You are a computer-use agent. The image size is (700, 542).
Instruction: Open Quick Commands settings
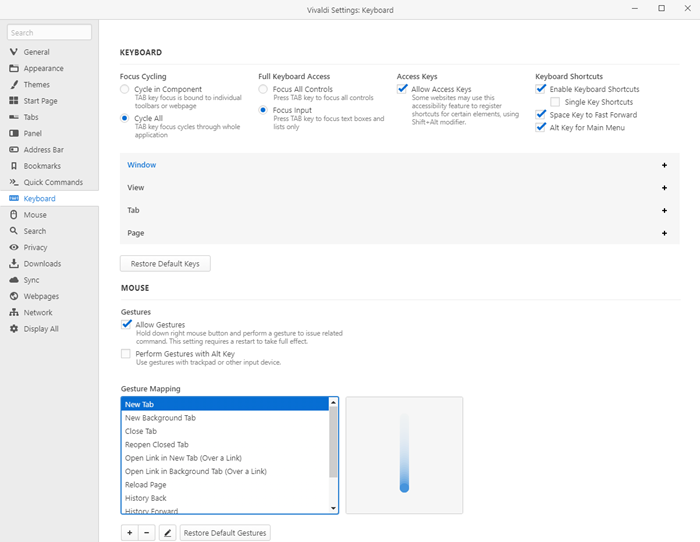[x=49, y=182]
